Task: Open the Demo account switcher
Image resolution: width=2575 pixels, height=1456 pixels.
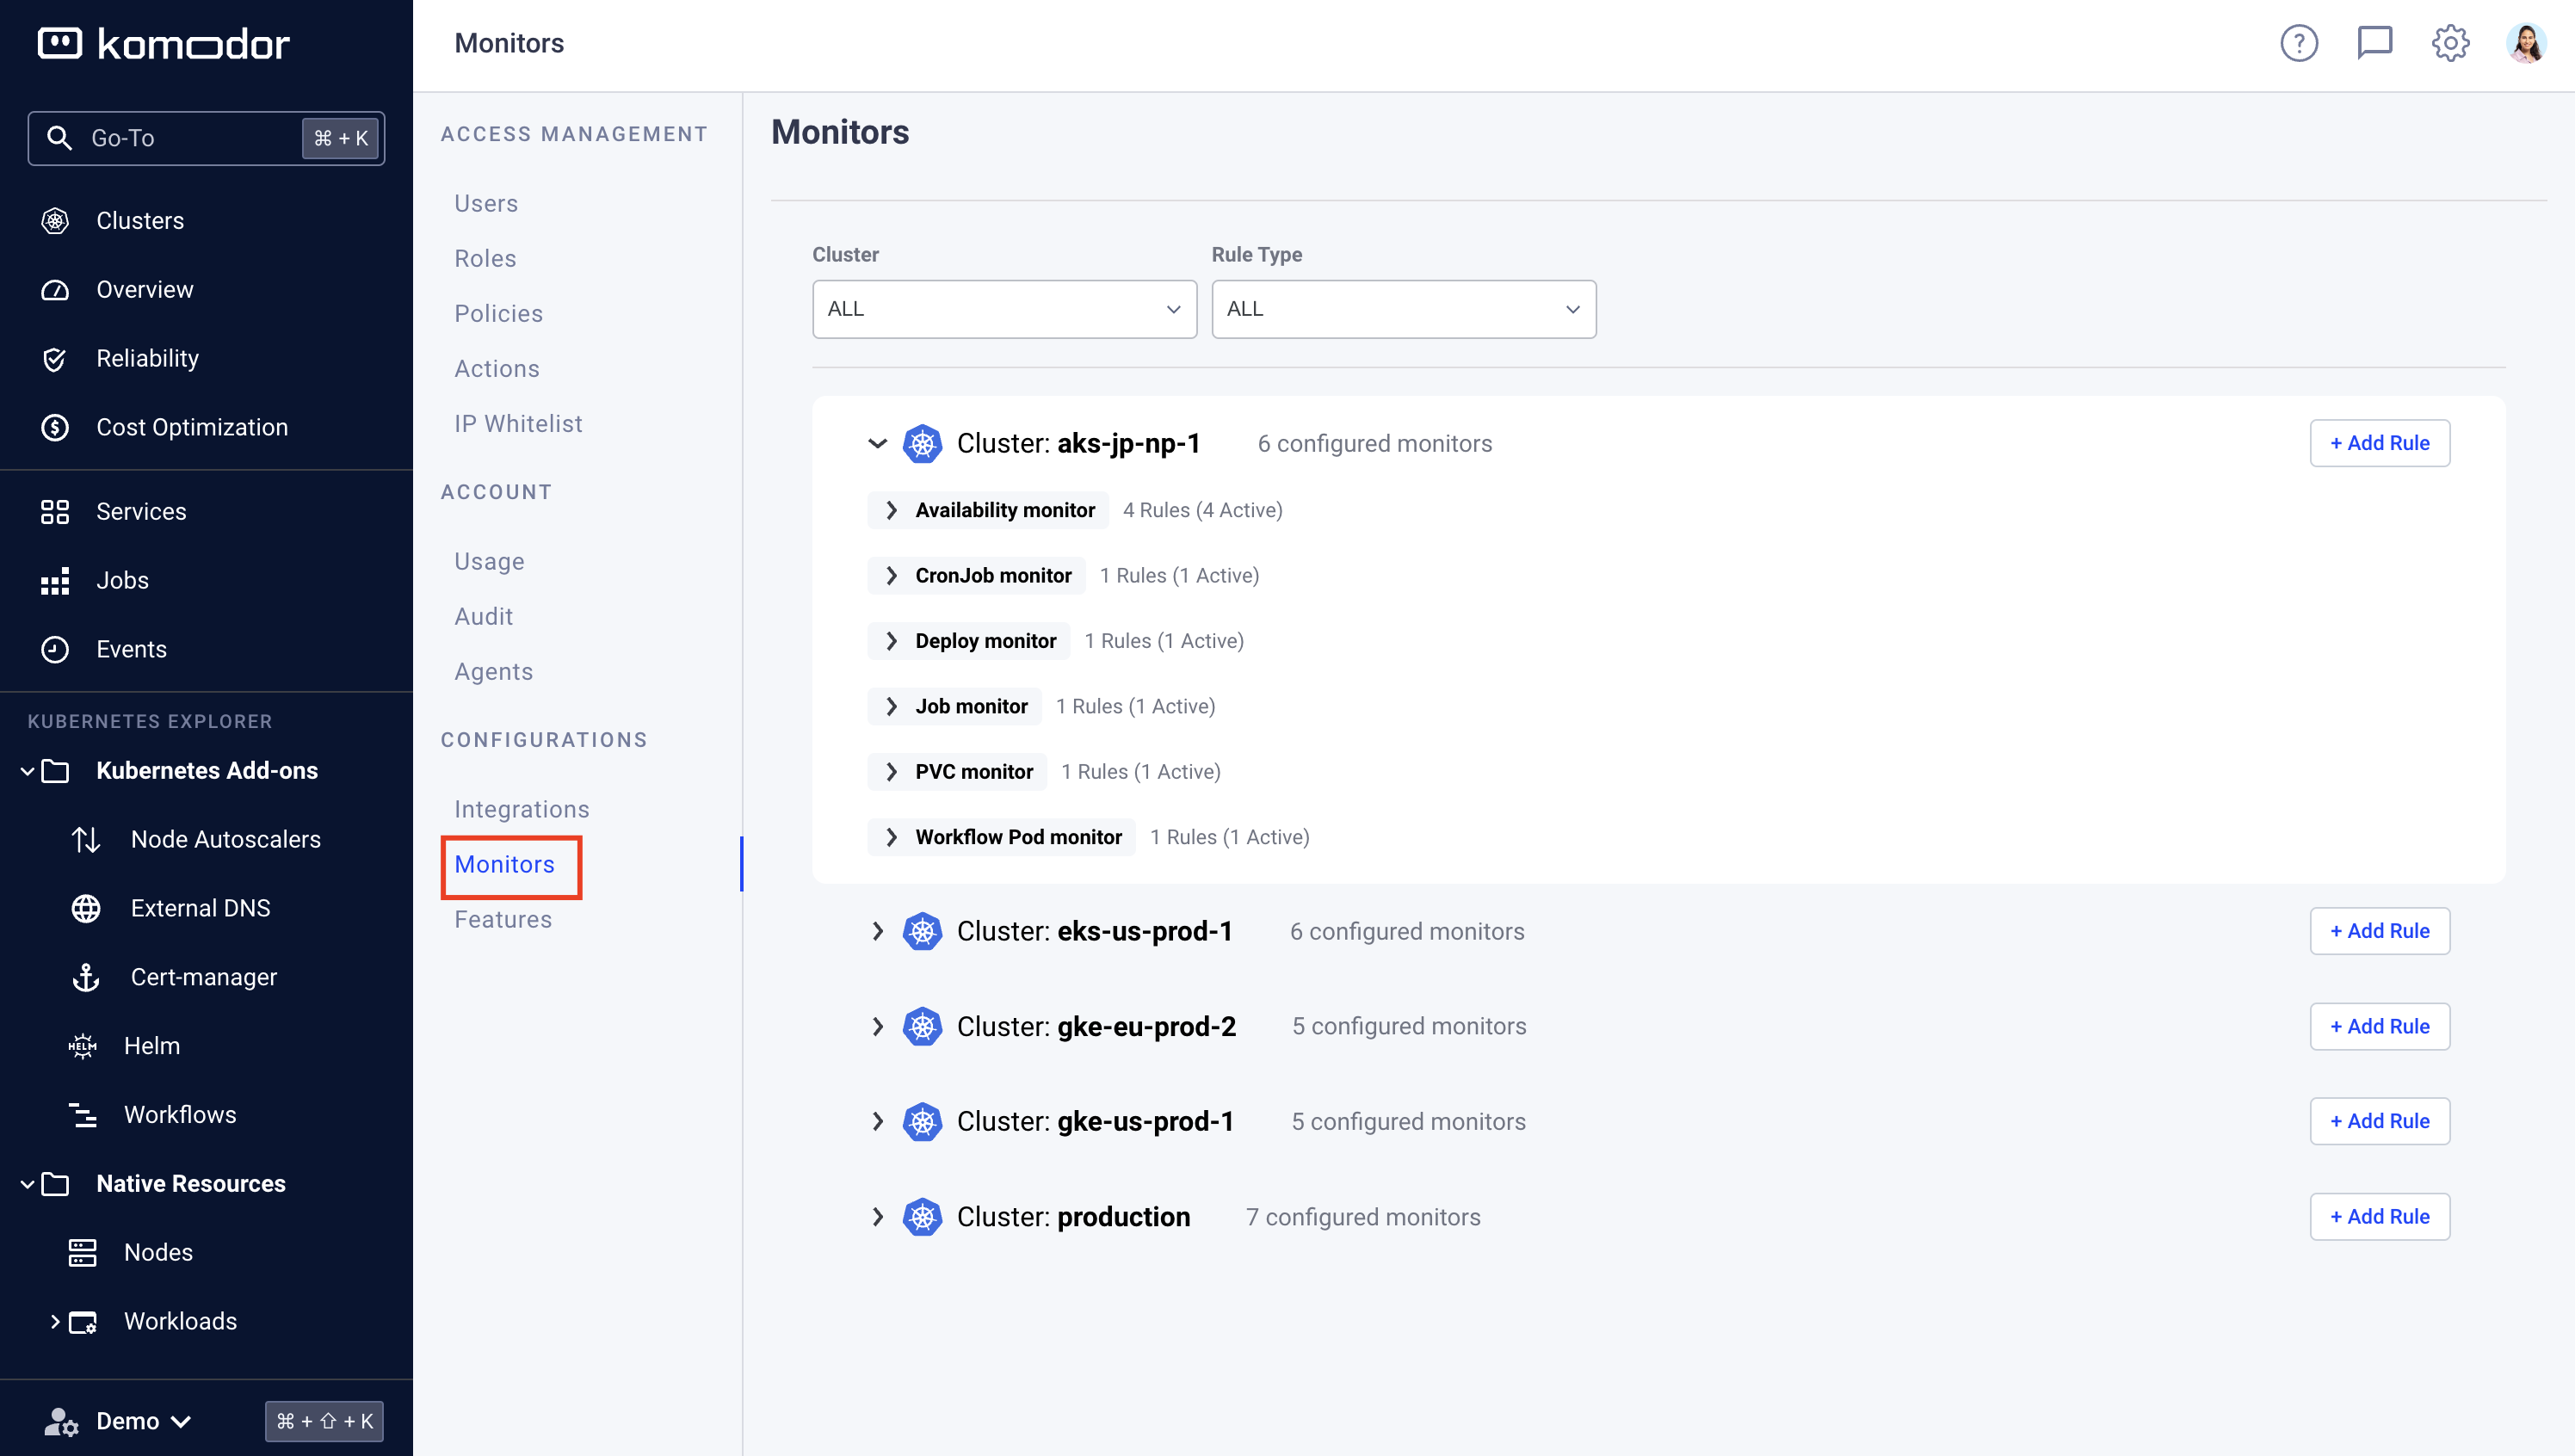Action: [143, 1422]
